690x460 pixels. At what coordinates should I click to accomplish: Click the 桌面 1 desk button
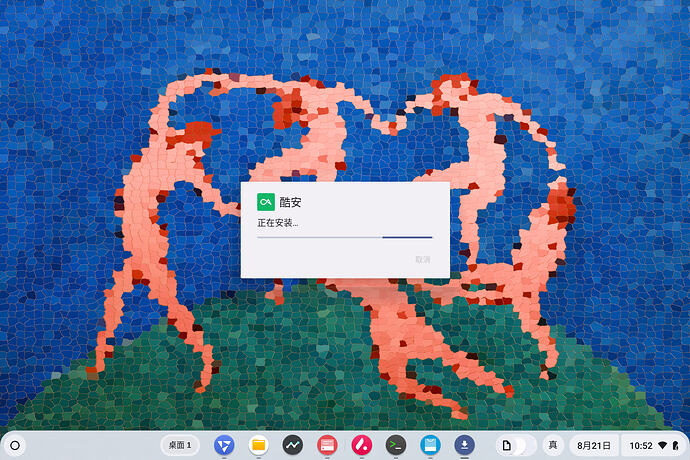tap(180, 445)
